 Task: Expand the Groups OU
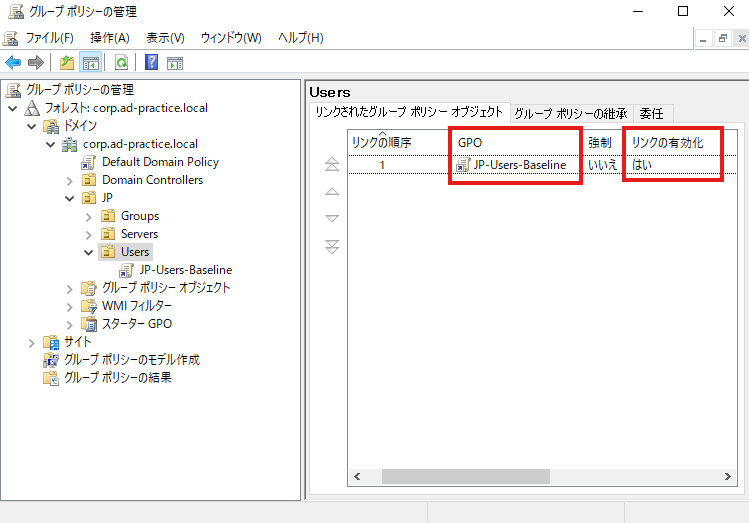click(89, 217)
